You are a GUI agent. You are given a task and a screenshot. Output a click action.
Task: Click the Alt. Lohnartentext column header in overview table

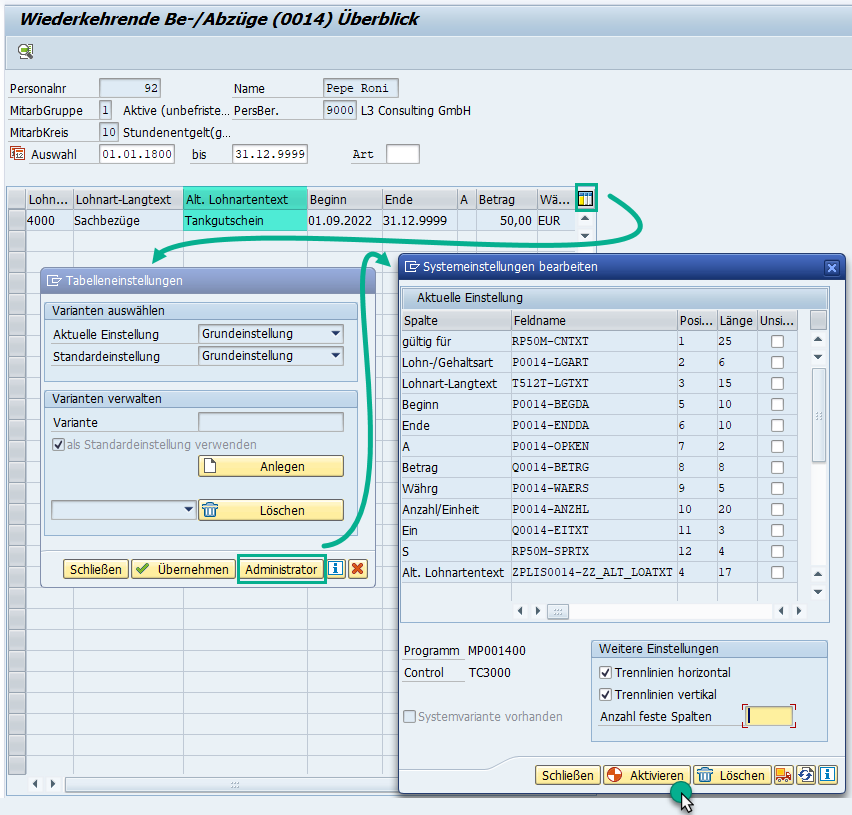pyautogui.click(x=246, y=199)
